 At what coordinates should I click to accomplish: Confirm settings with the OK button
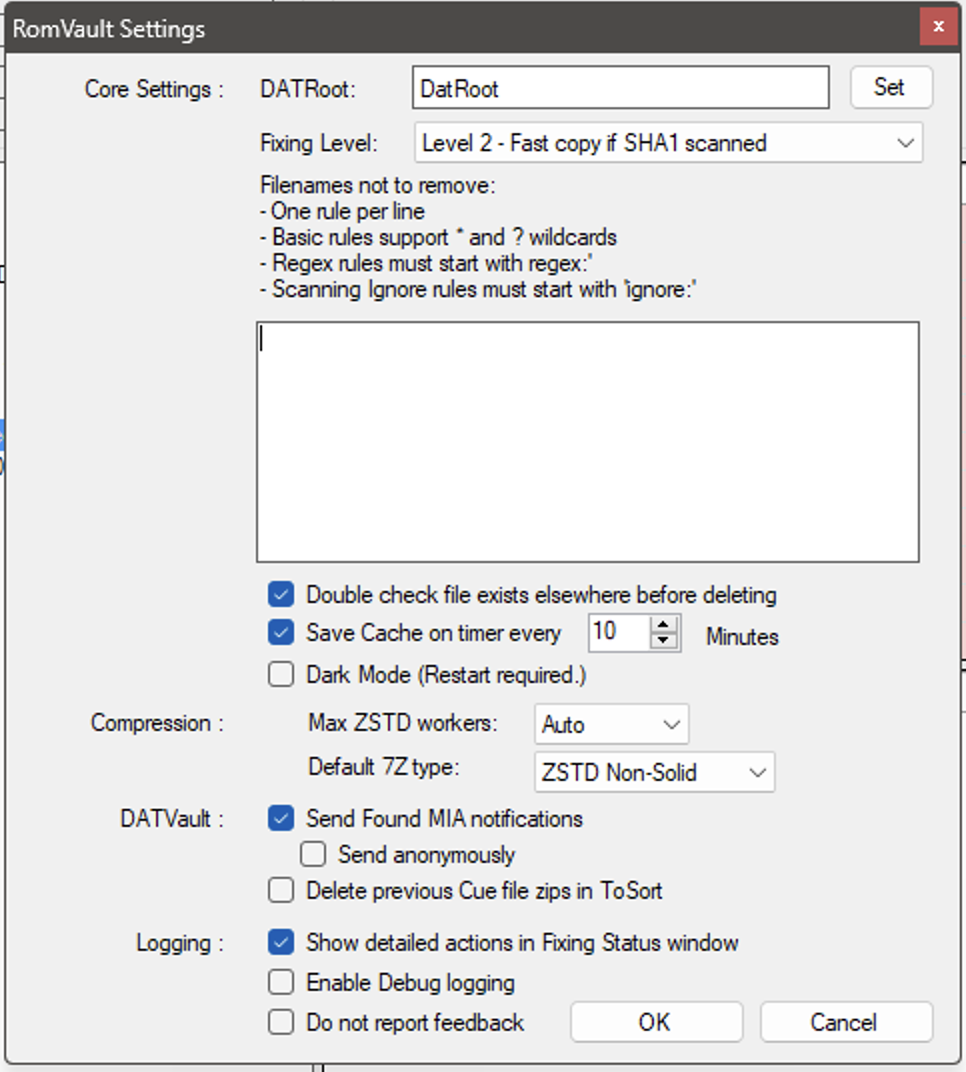[656, 1022]
